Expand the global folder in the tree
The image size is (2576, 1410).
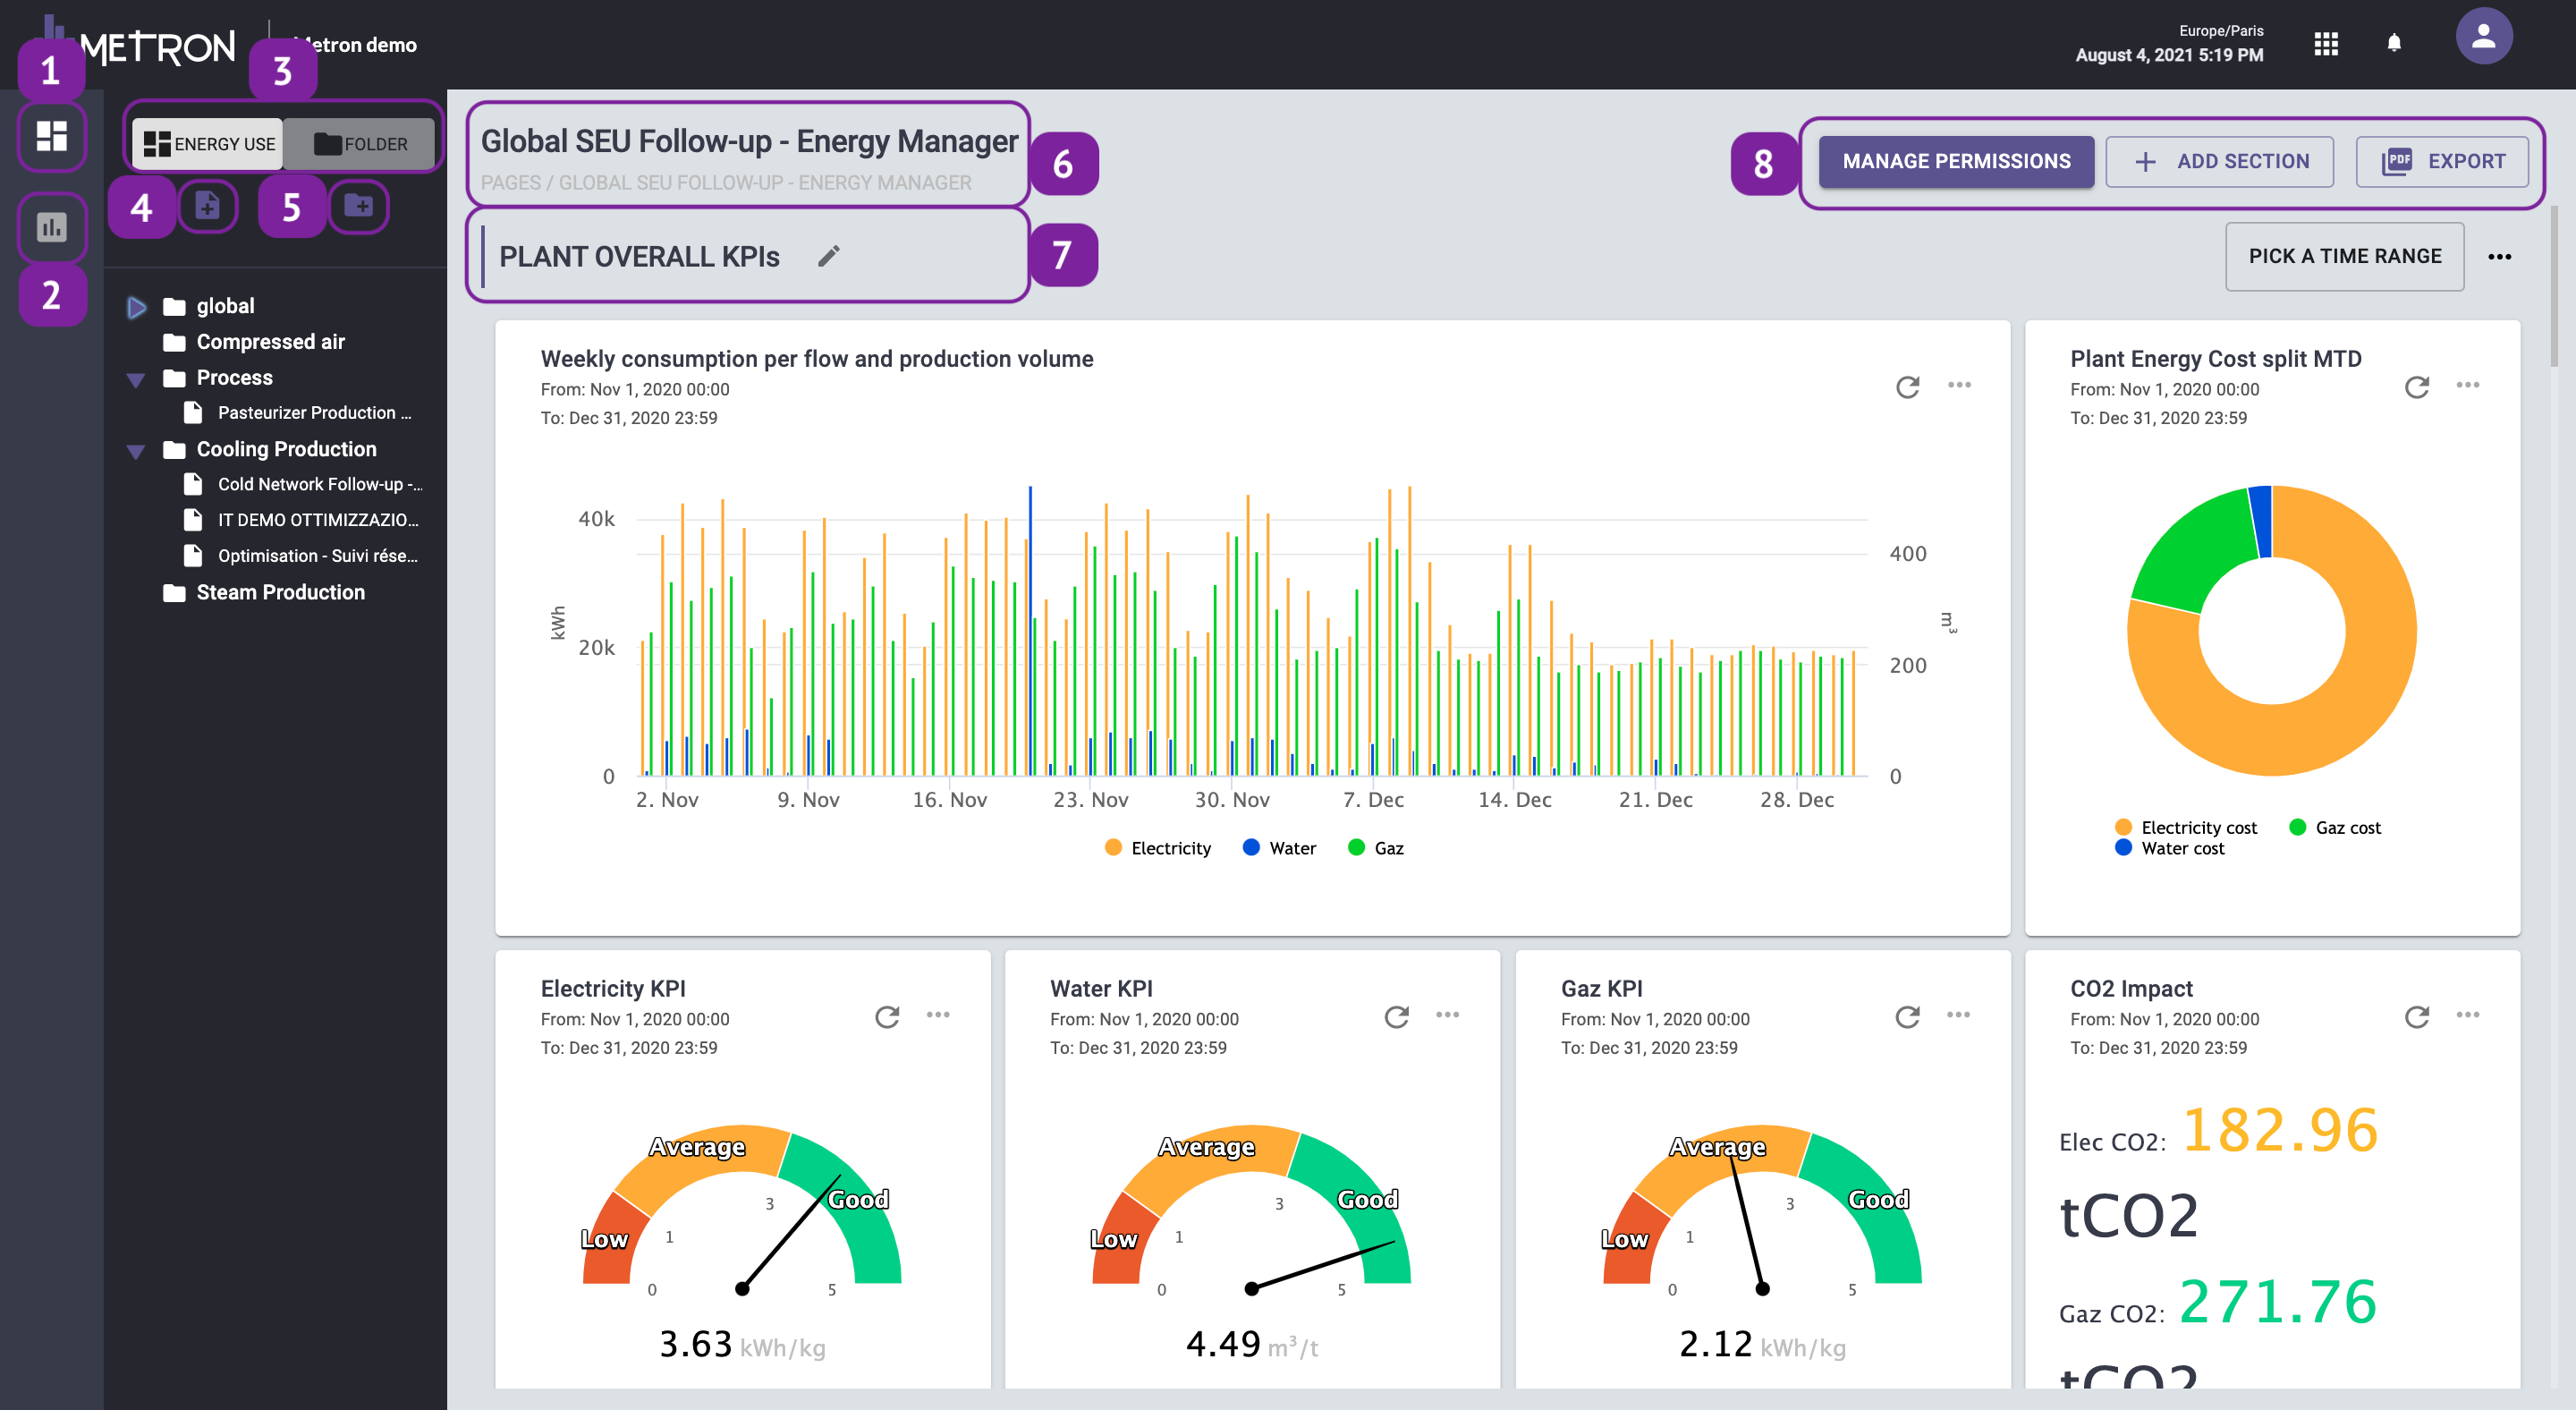pos(137,306)
